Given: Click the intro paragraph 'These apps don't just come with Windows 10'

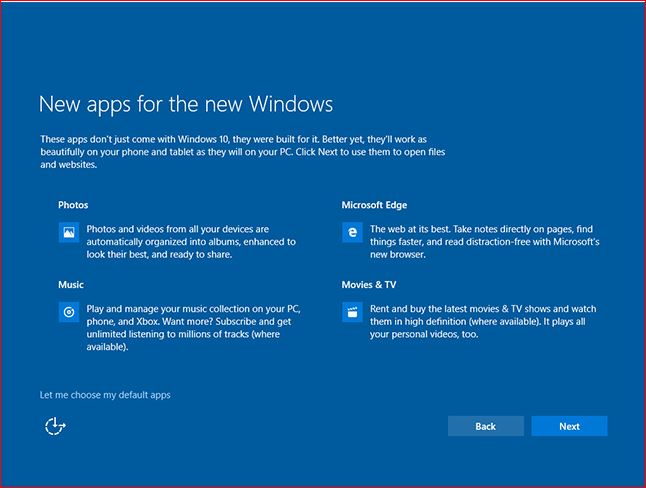Looking at the screenshot, I should coord(243,152).
